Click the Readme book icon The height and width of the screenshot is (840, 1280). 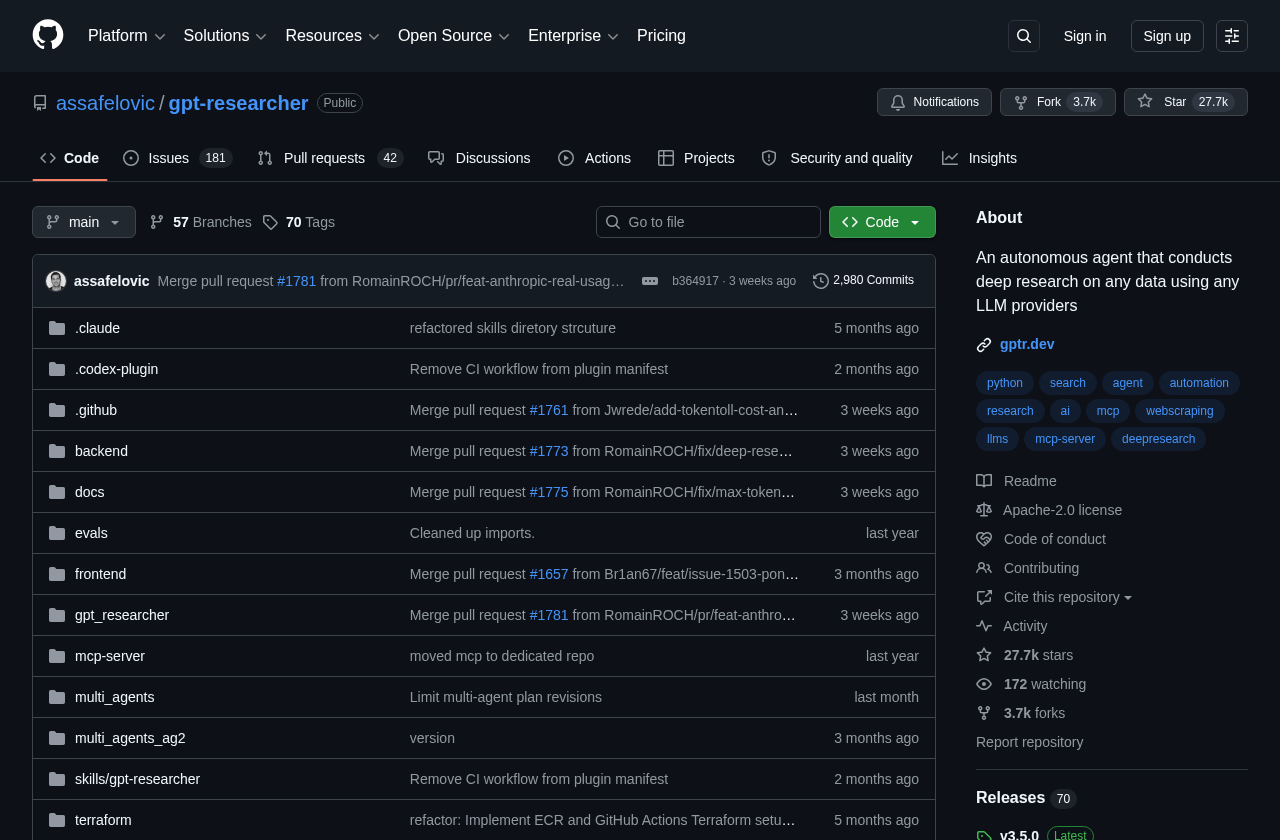pos(984,481)
